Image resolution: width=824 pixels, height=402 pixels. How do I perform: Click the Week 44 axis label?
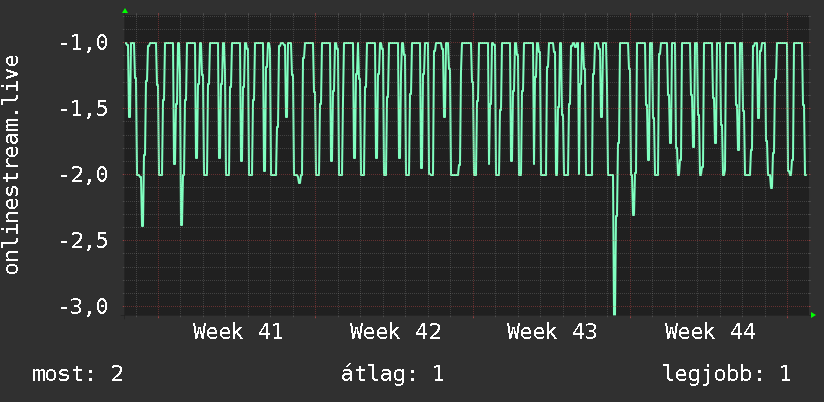[710, 332]
